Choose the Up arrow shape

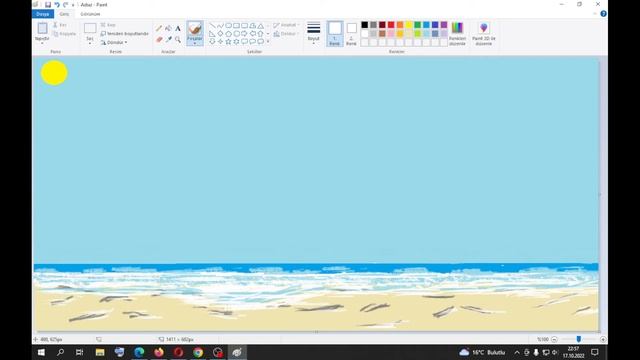(x=260, y=33)
